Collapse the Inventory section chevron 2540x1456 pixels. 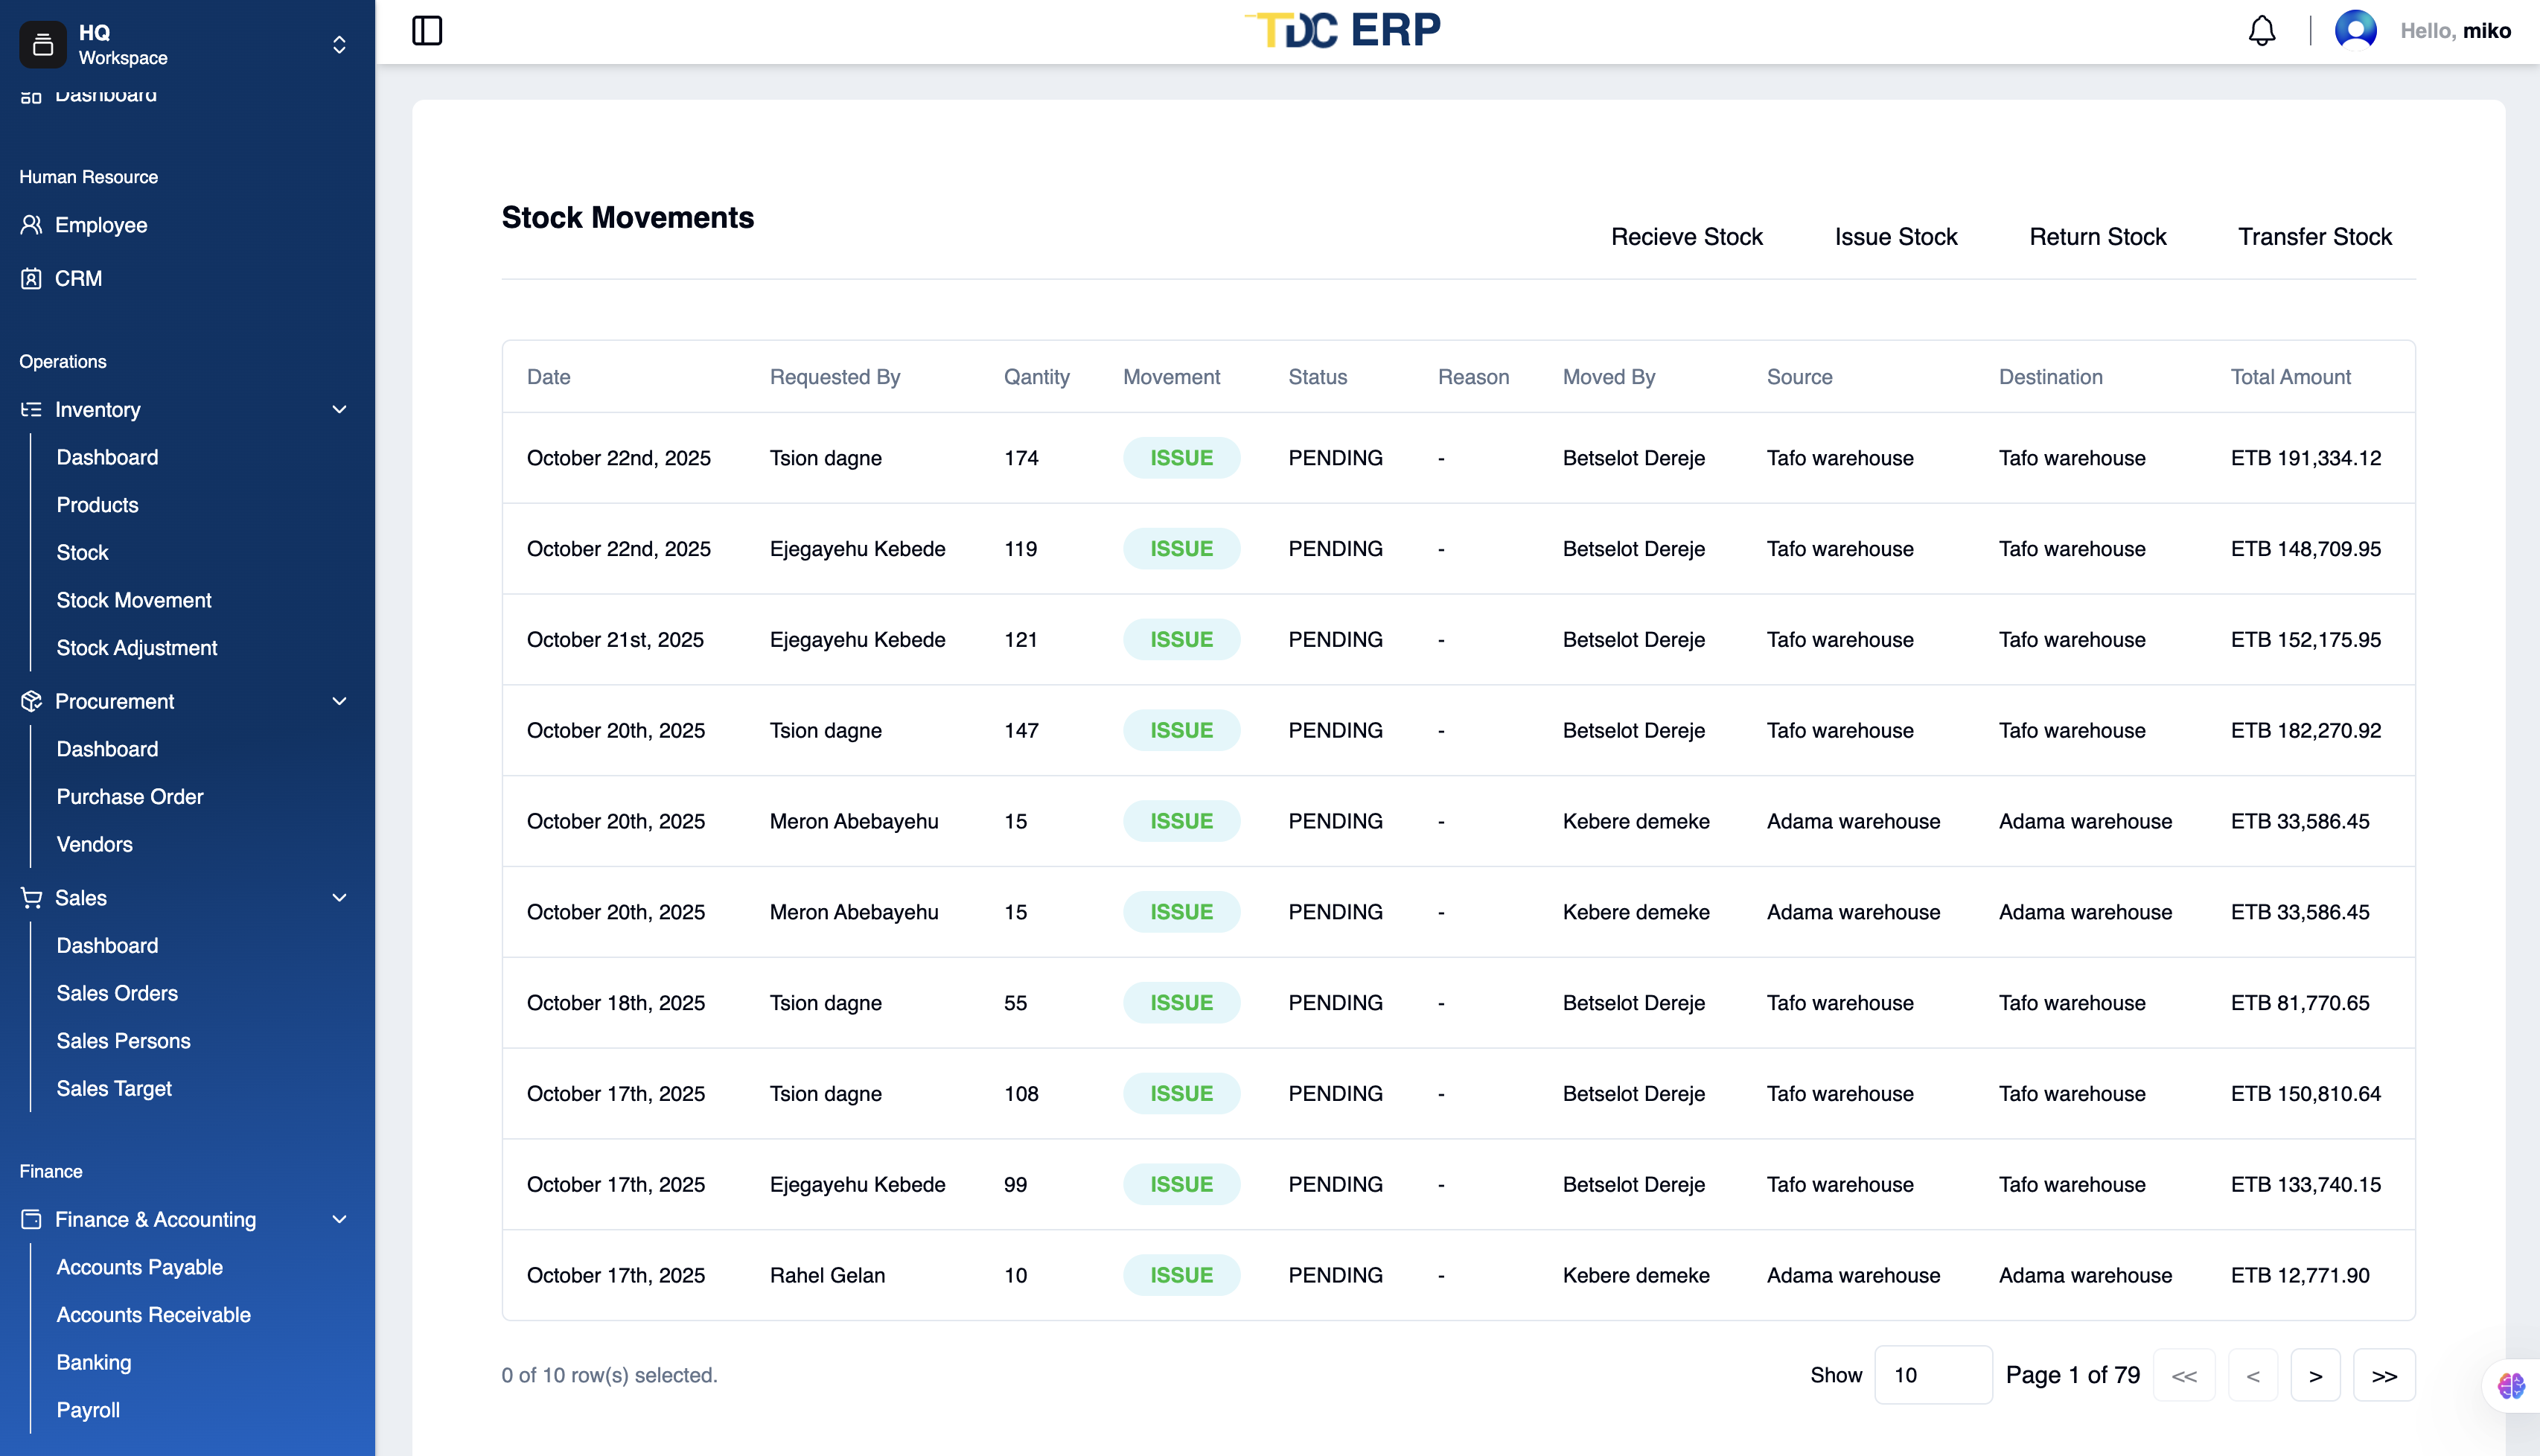(339, 409)
